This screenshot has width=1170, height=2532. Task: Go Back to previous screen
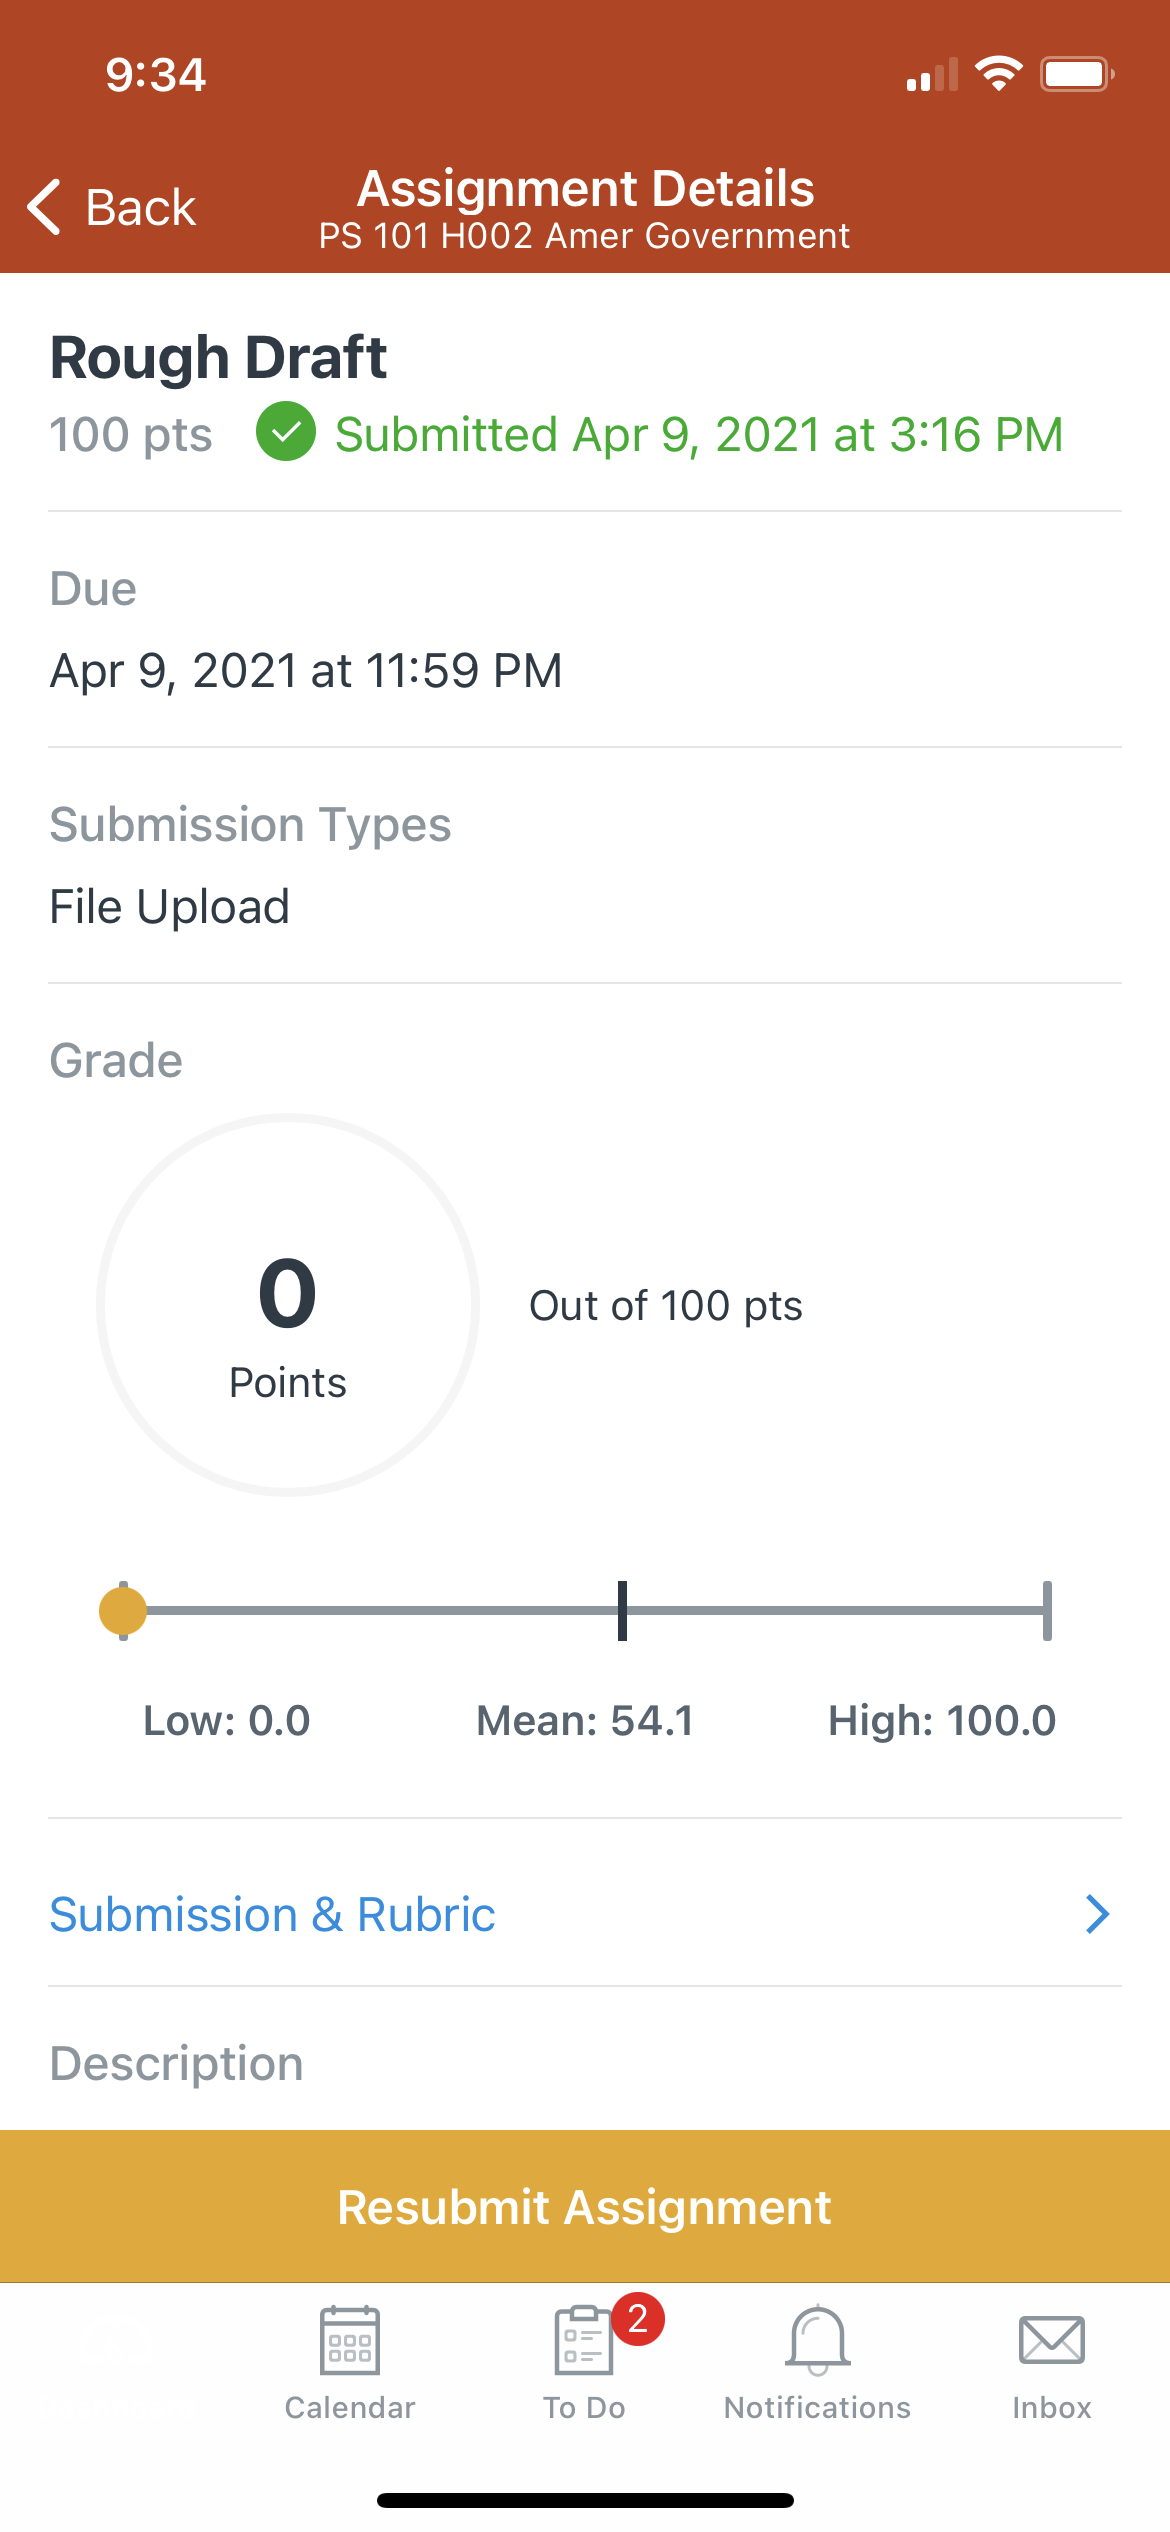click(x=111, y=207)
